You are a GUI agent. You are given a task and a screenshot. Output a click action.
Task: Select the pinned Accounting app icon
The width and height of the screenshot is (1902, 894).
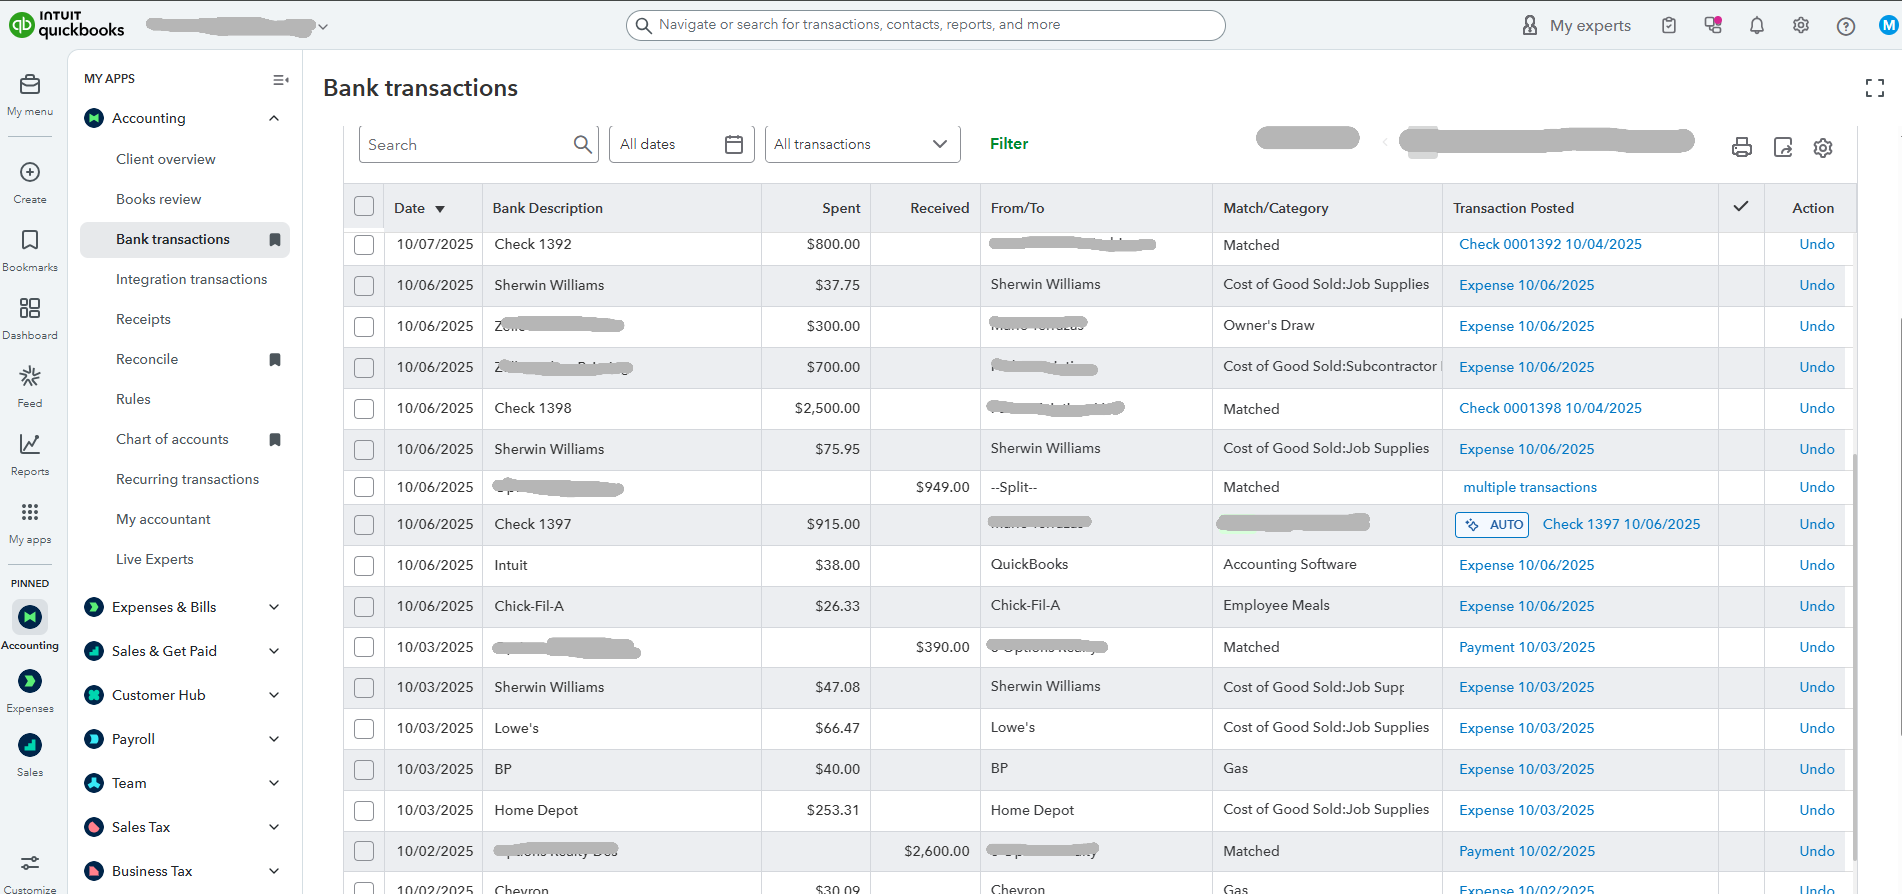point(30,617)
